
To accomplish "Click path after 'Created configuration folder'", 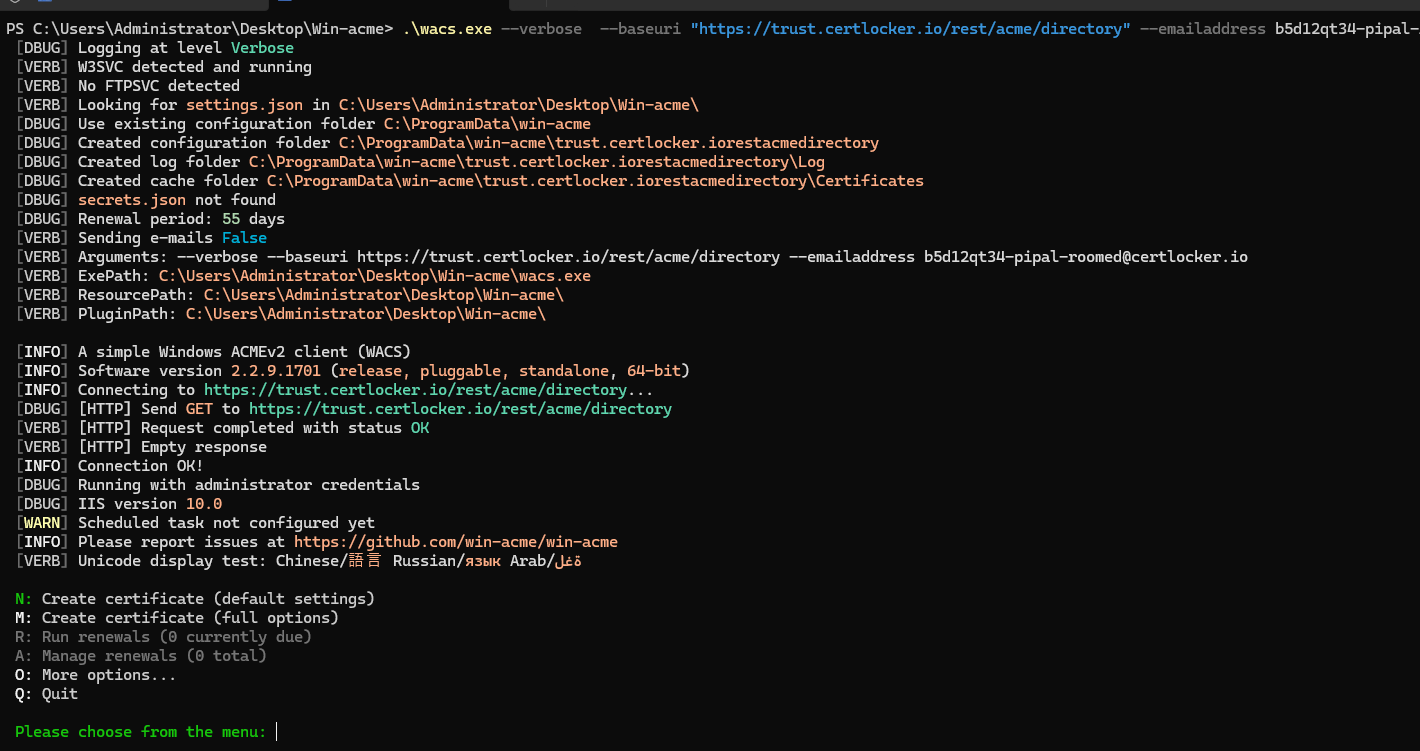I will click(x=609, y=143).
